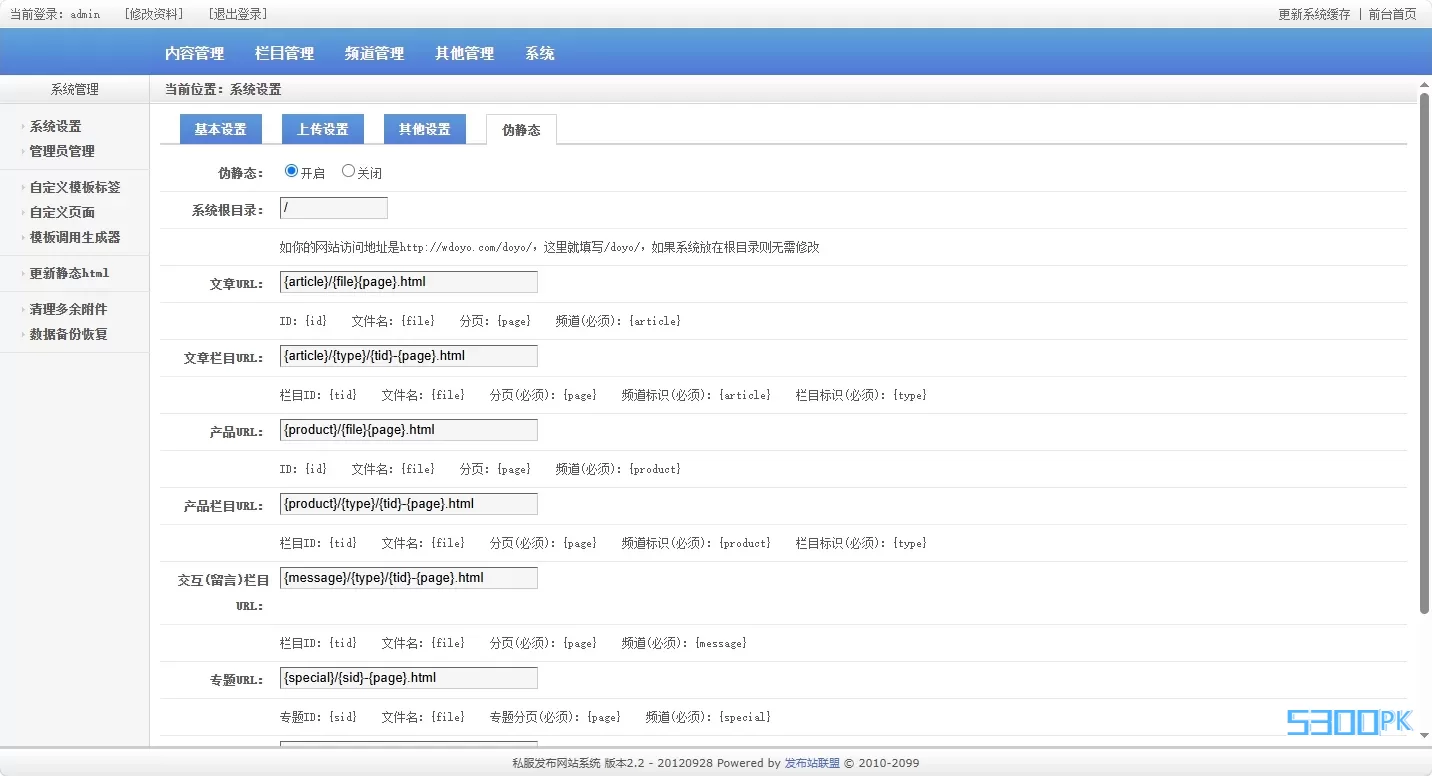Open the 系统 menu
The image size is (1432, 776).
click(540, 53)
